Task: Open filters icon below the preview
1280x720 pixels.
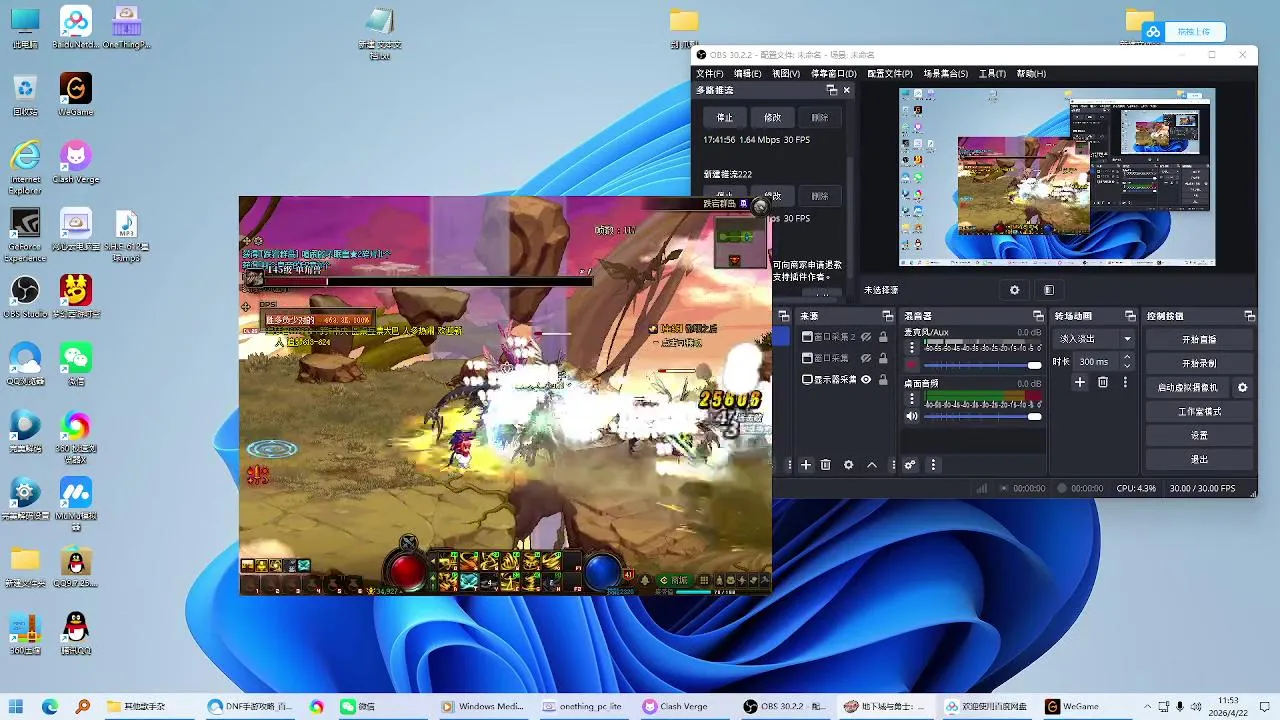Action: [x=1048, y=290]
